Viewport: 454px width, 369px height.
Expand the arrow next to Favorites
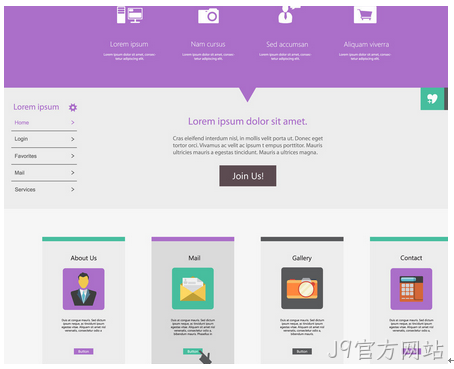[73, 156]
